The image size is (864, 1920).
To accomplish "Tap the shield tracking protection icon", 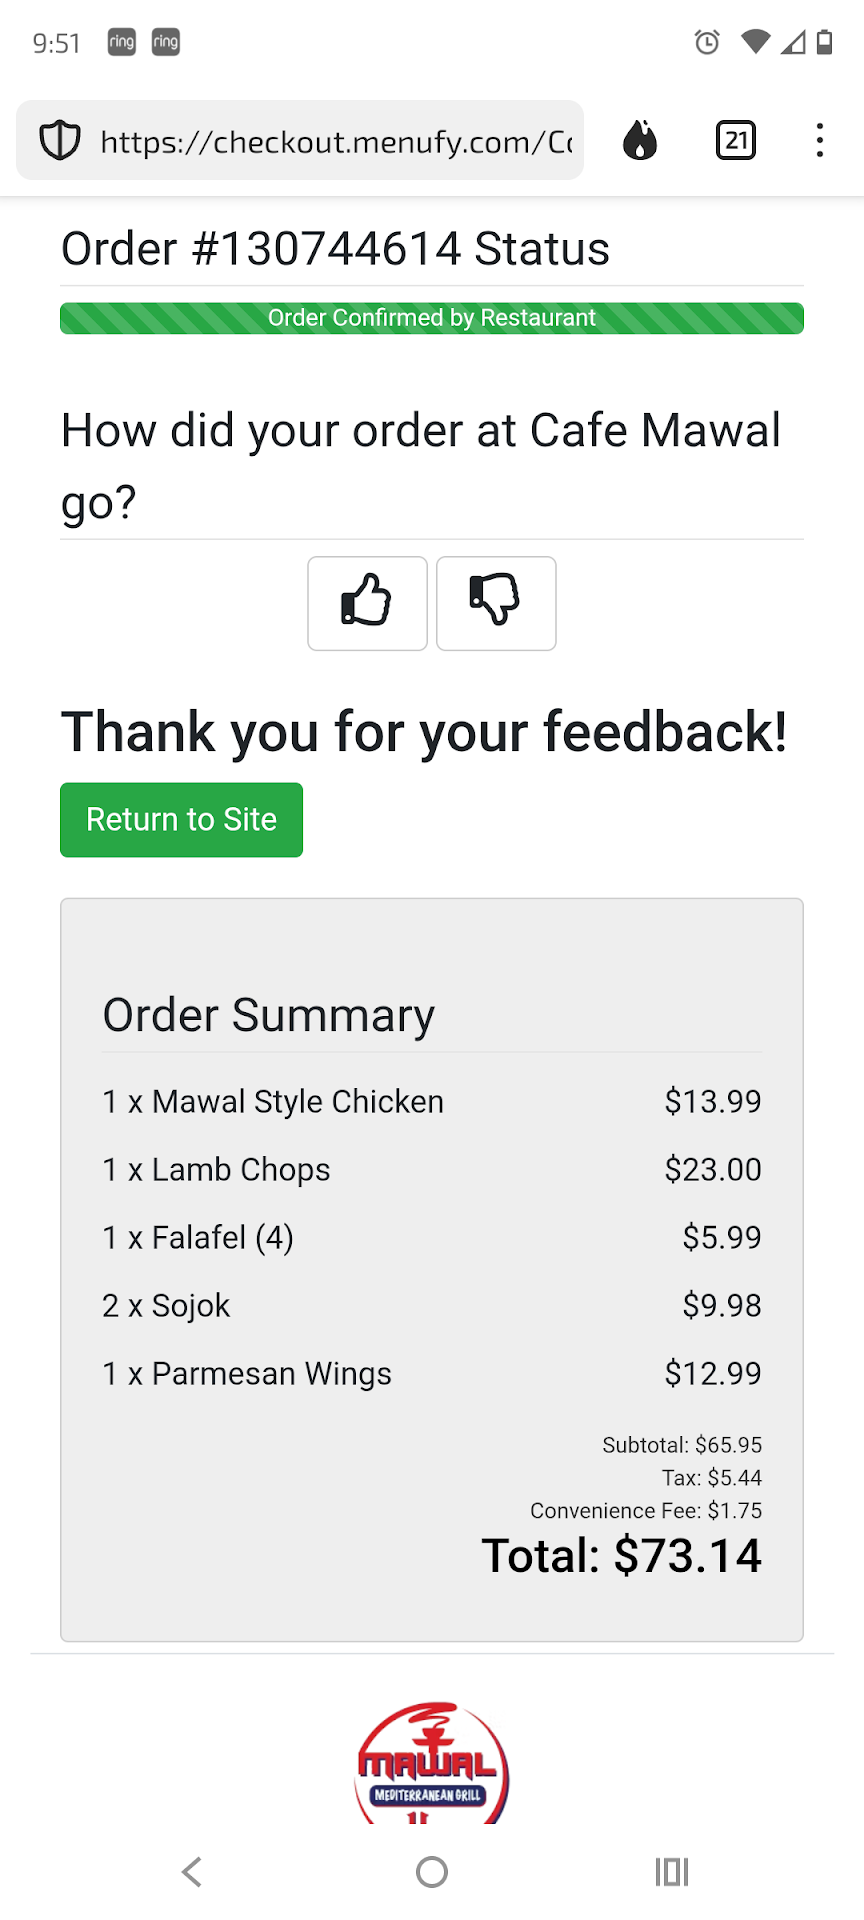I will (x=59, y=141).
